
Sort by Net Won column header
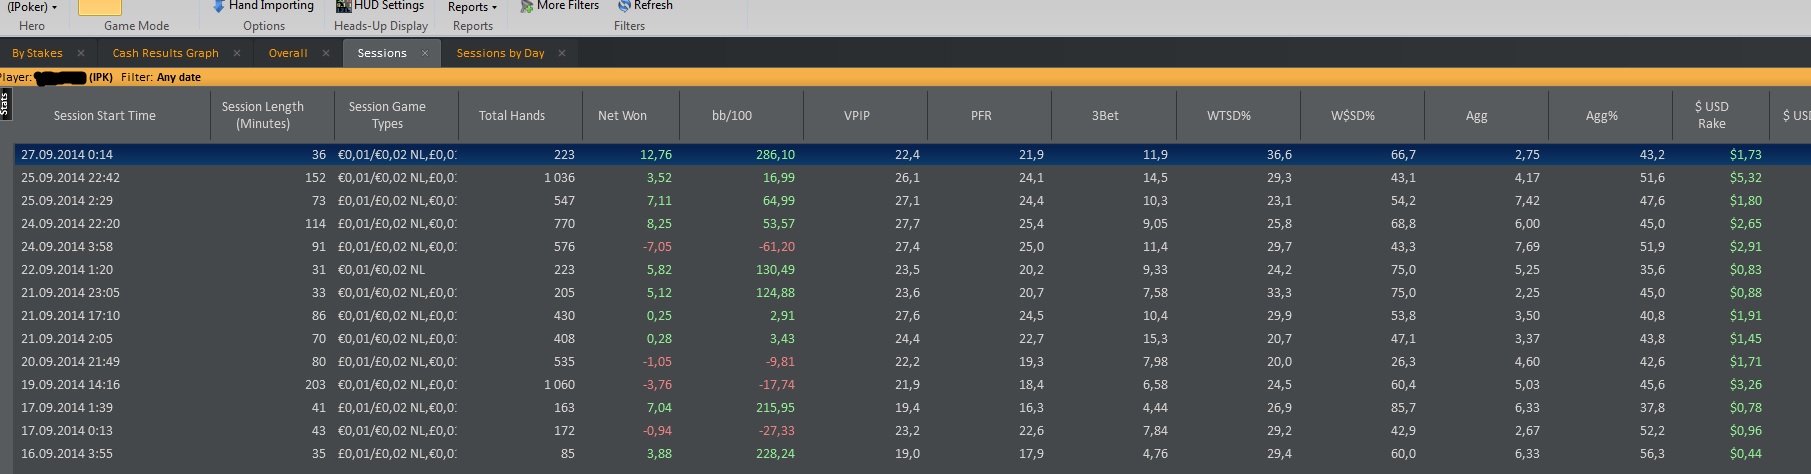tap(622, 116)
